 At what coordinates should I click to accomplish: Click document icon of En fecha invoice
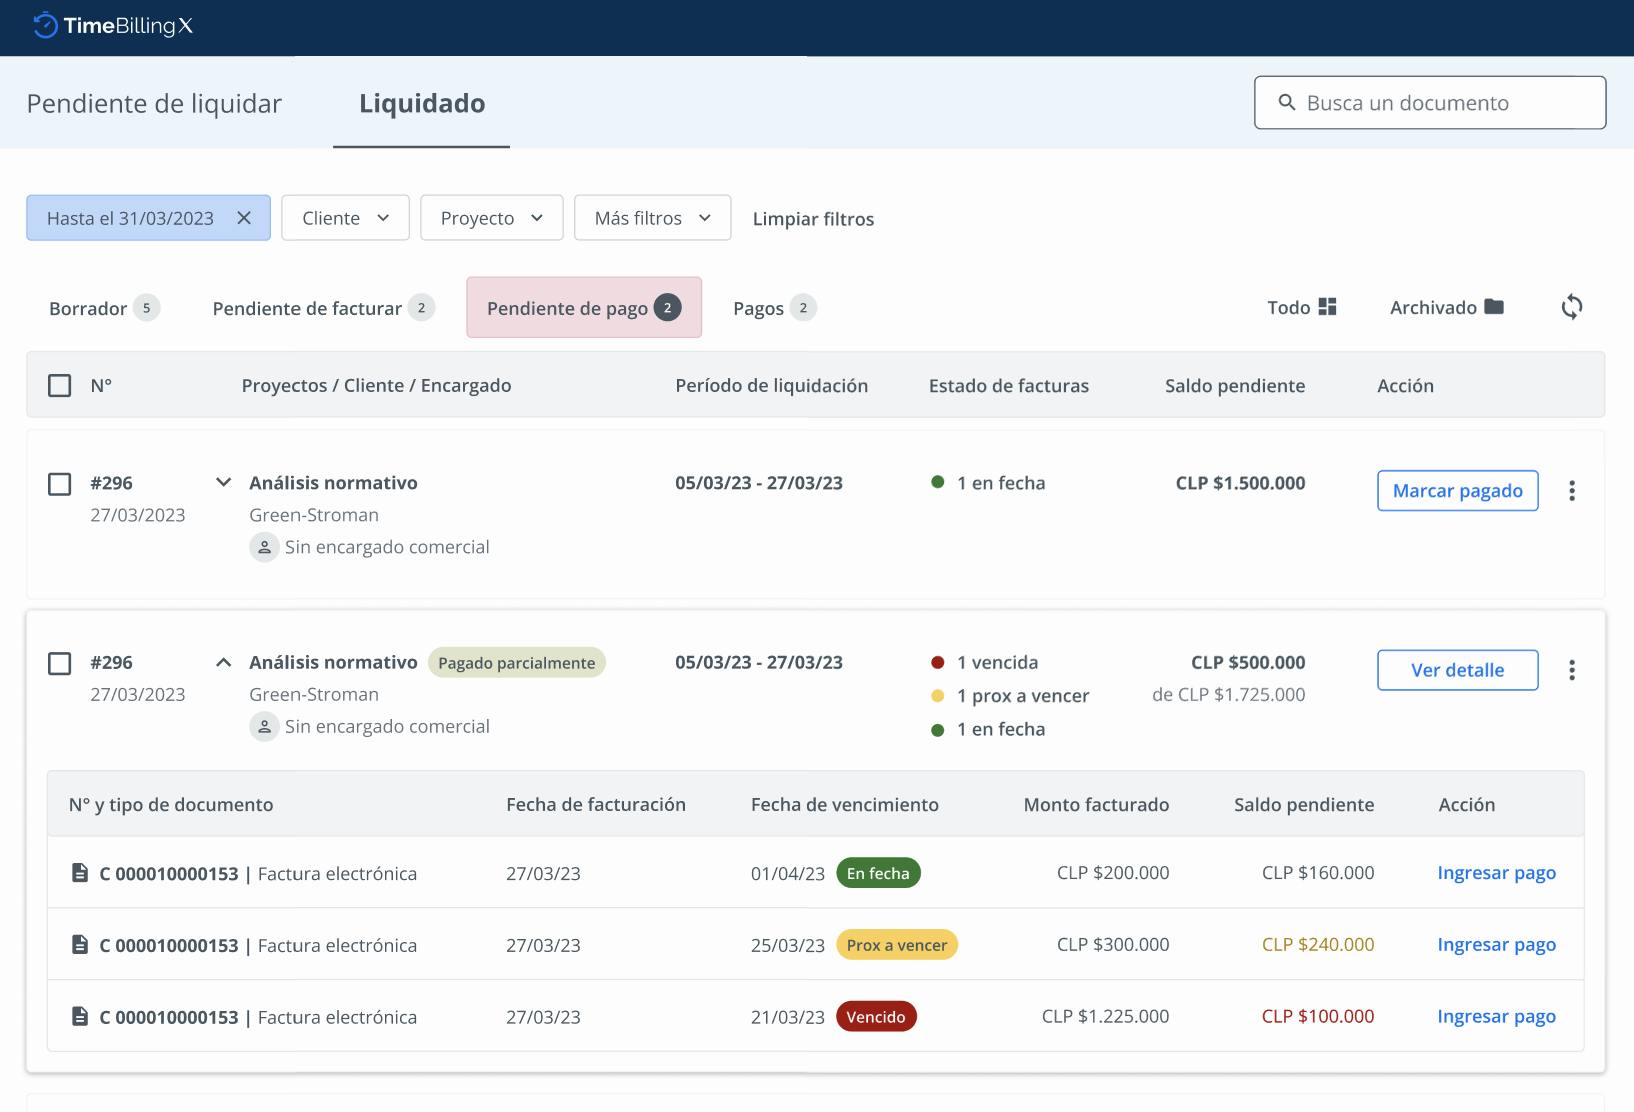coord(80,873)
